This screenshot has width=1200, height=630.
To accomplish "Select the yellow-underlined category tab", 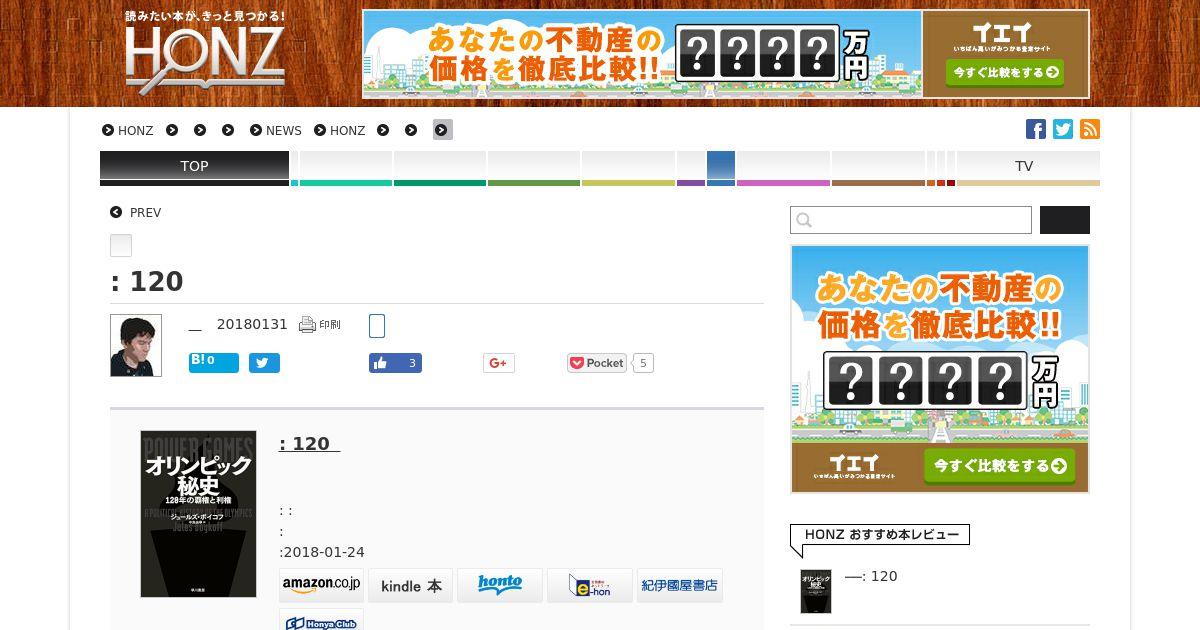I will pyautogui.click(x=628, y=168).
